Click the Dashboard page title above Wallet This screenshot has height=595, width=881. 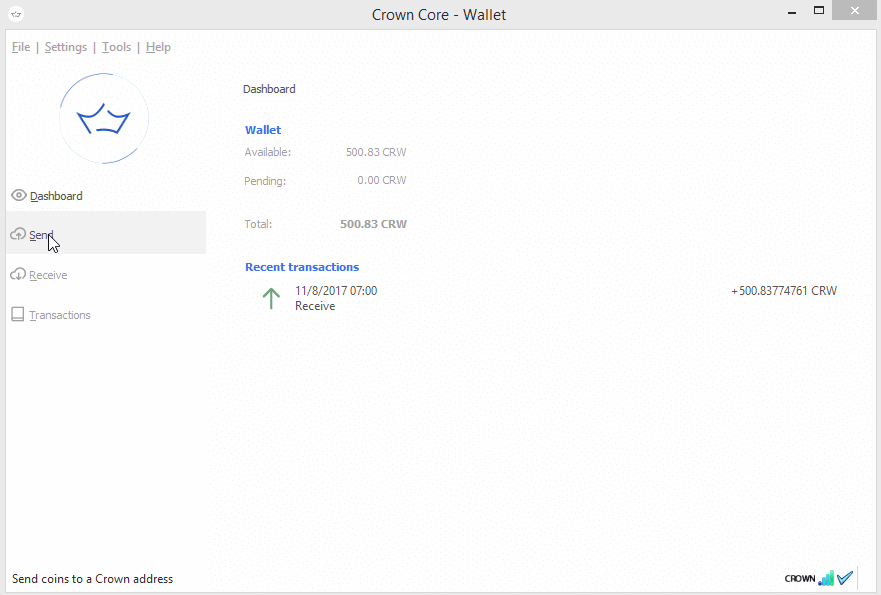pyautogui.click(x=269, y=89)
